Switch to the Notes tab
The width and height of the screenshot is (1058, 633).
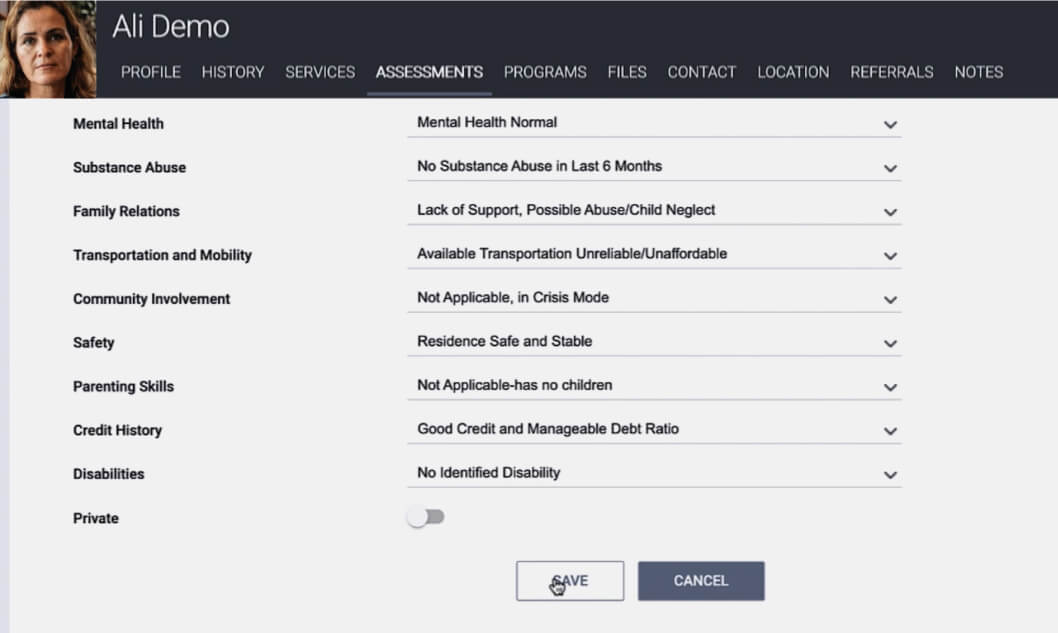(978, 72)
